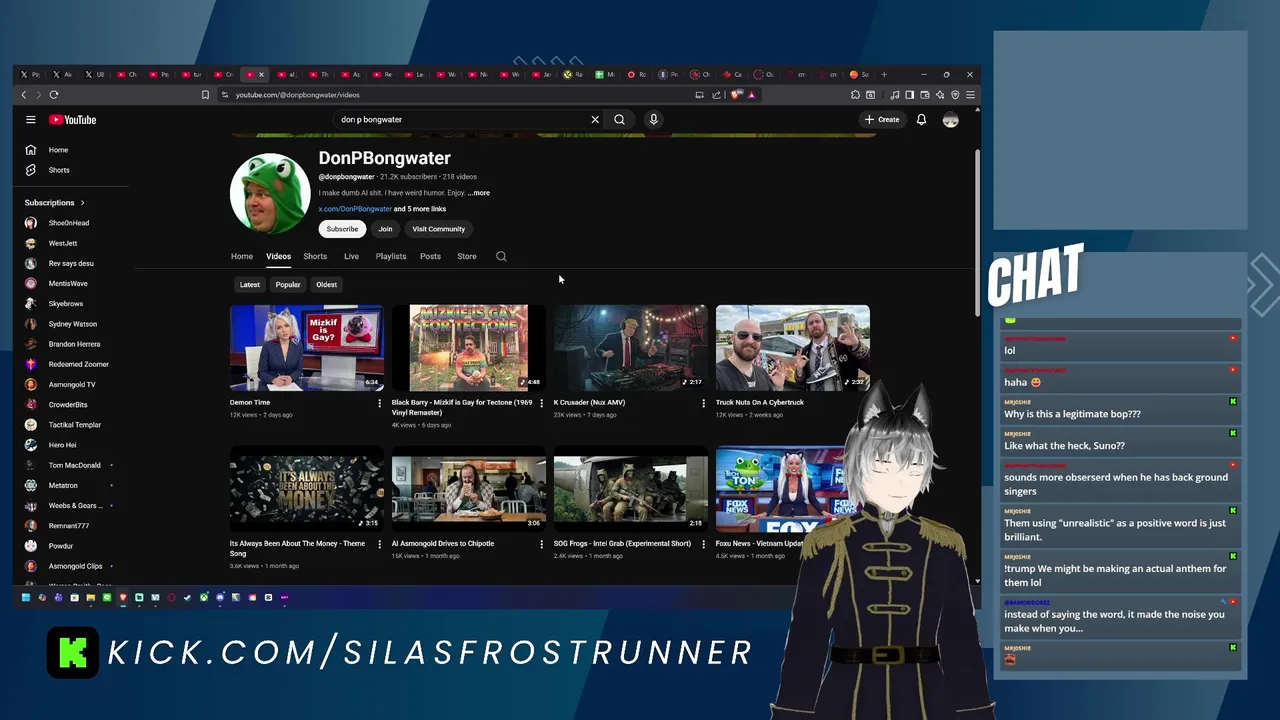Open the Brave Rewards triangle icon
This screenshot has height=720, width=1280.
point(751,95)
